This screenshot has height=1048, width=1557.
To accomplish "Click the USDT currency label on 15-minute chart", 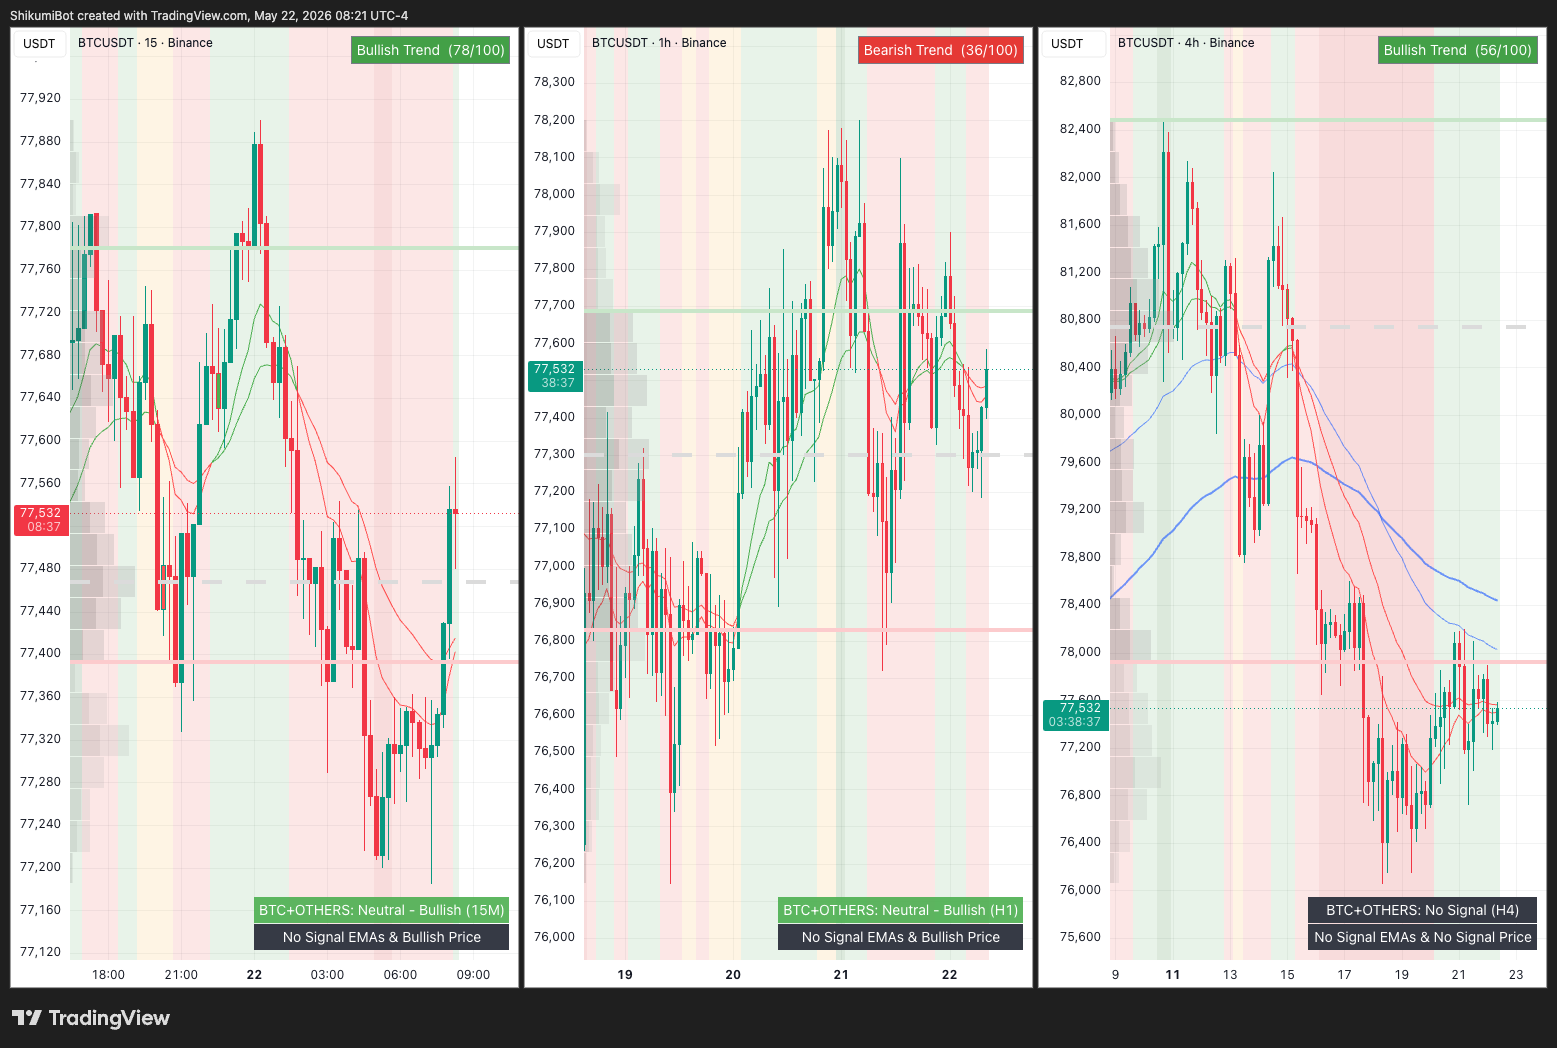I will coord(39,43).
